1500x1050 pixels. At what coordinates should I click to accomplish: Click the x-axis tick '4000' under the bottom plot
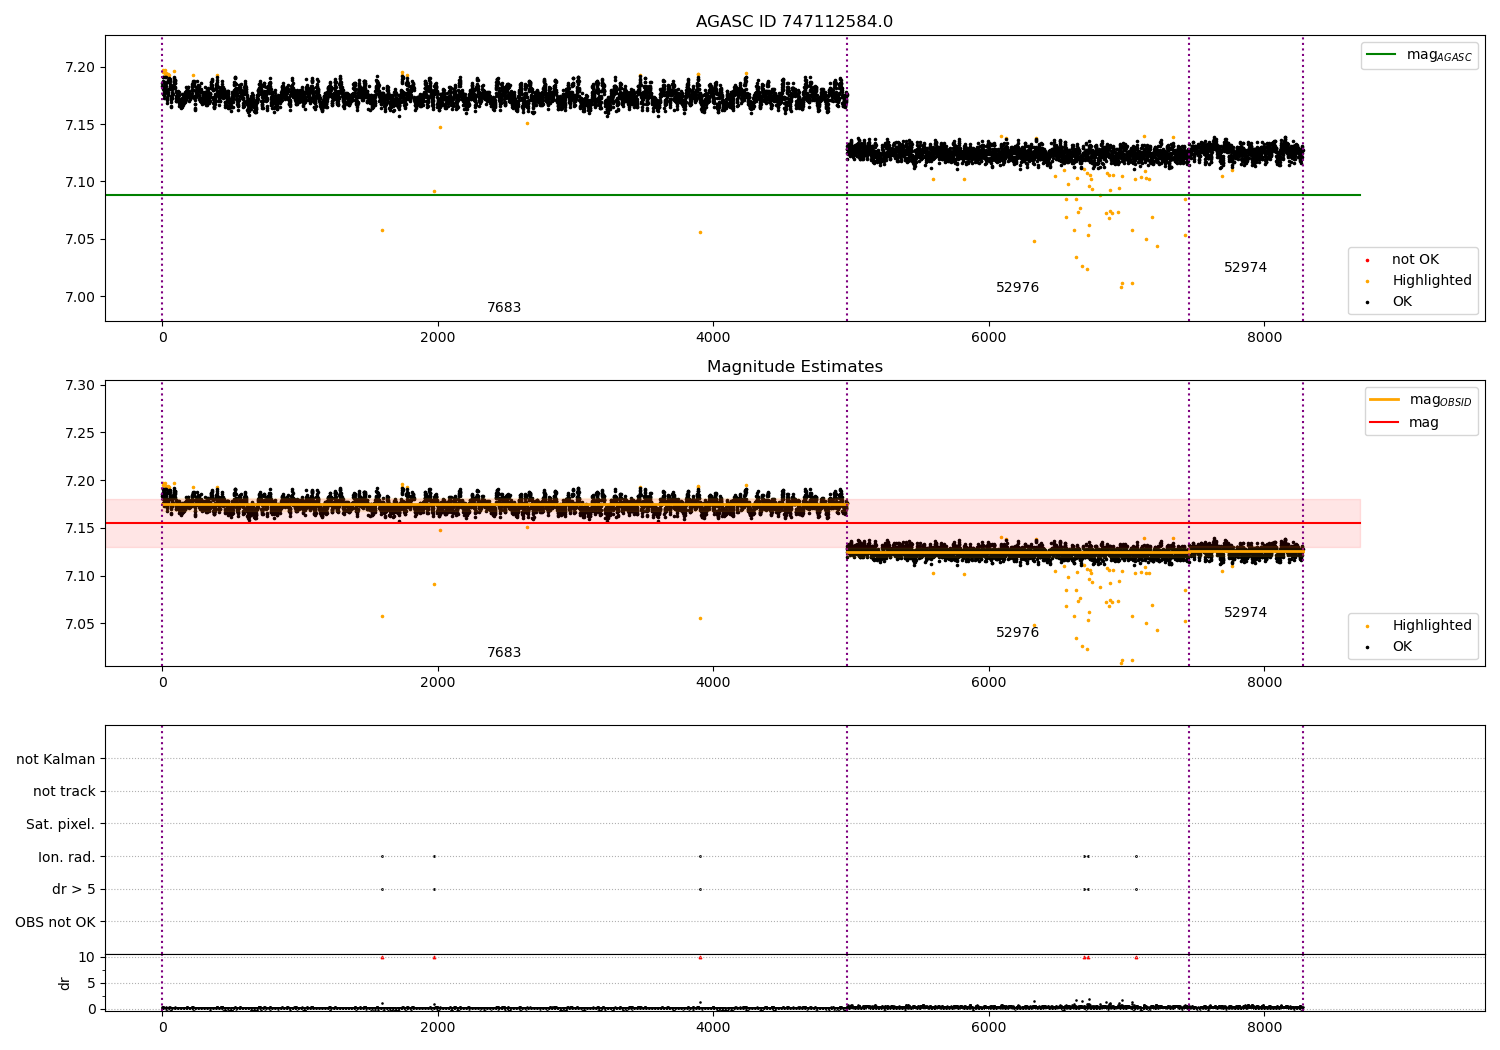click(713, 1028)
